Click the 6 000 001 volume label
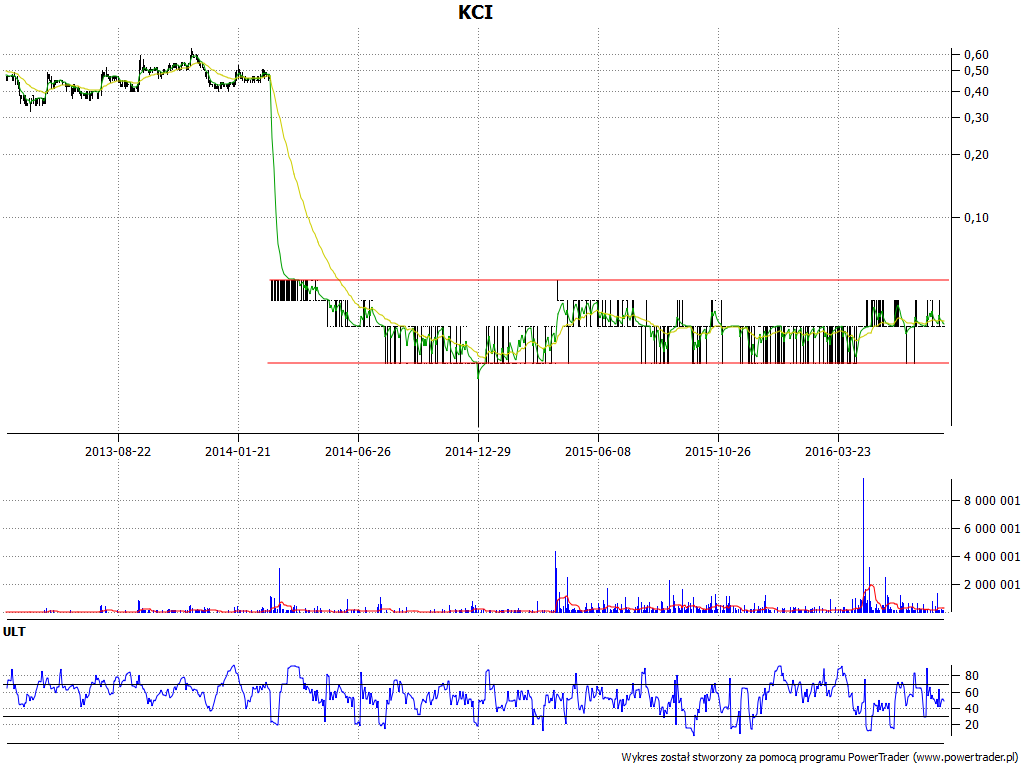 pyautogui.click(x=992, y=528)
